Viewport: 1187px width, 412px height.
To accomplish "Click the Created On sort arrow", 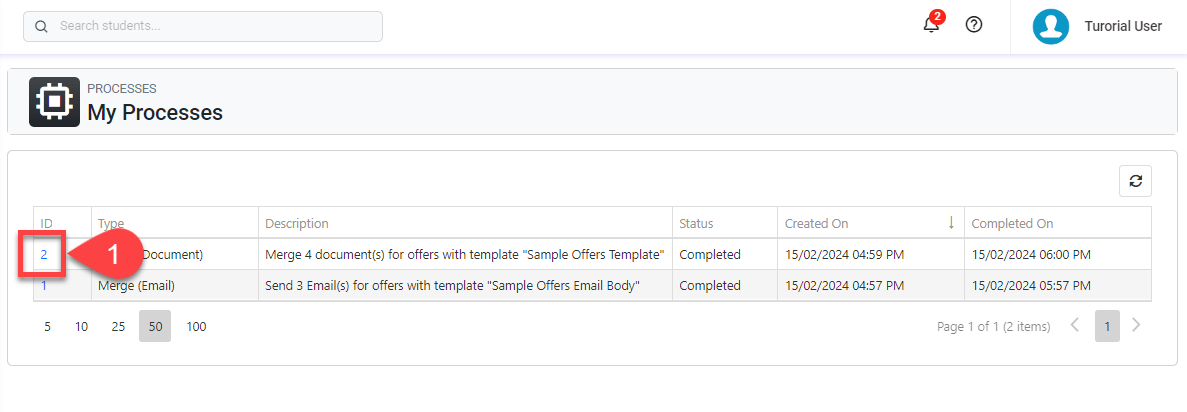I will click(x=951, y=223).
